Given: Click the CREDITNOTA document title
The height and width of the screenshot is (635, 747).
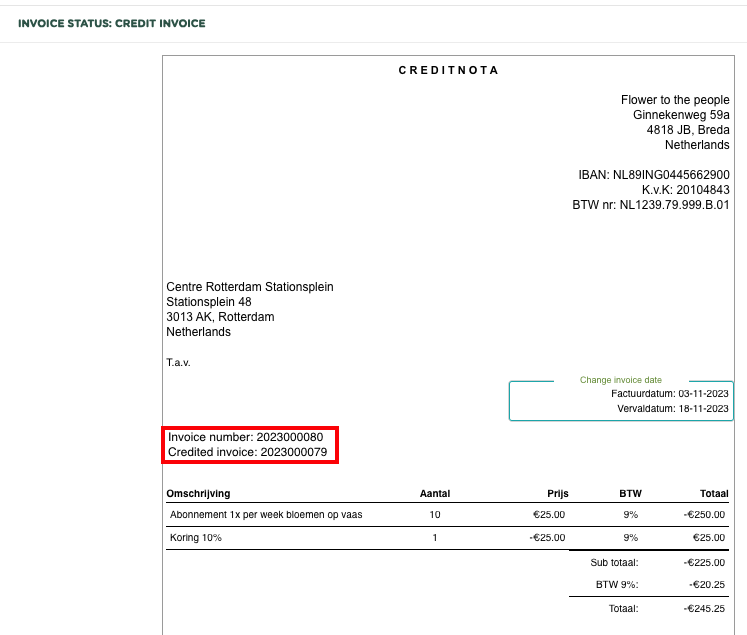Looking at the screenshot, I should [x=448, y=70].
